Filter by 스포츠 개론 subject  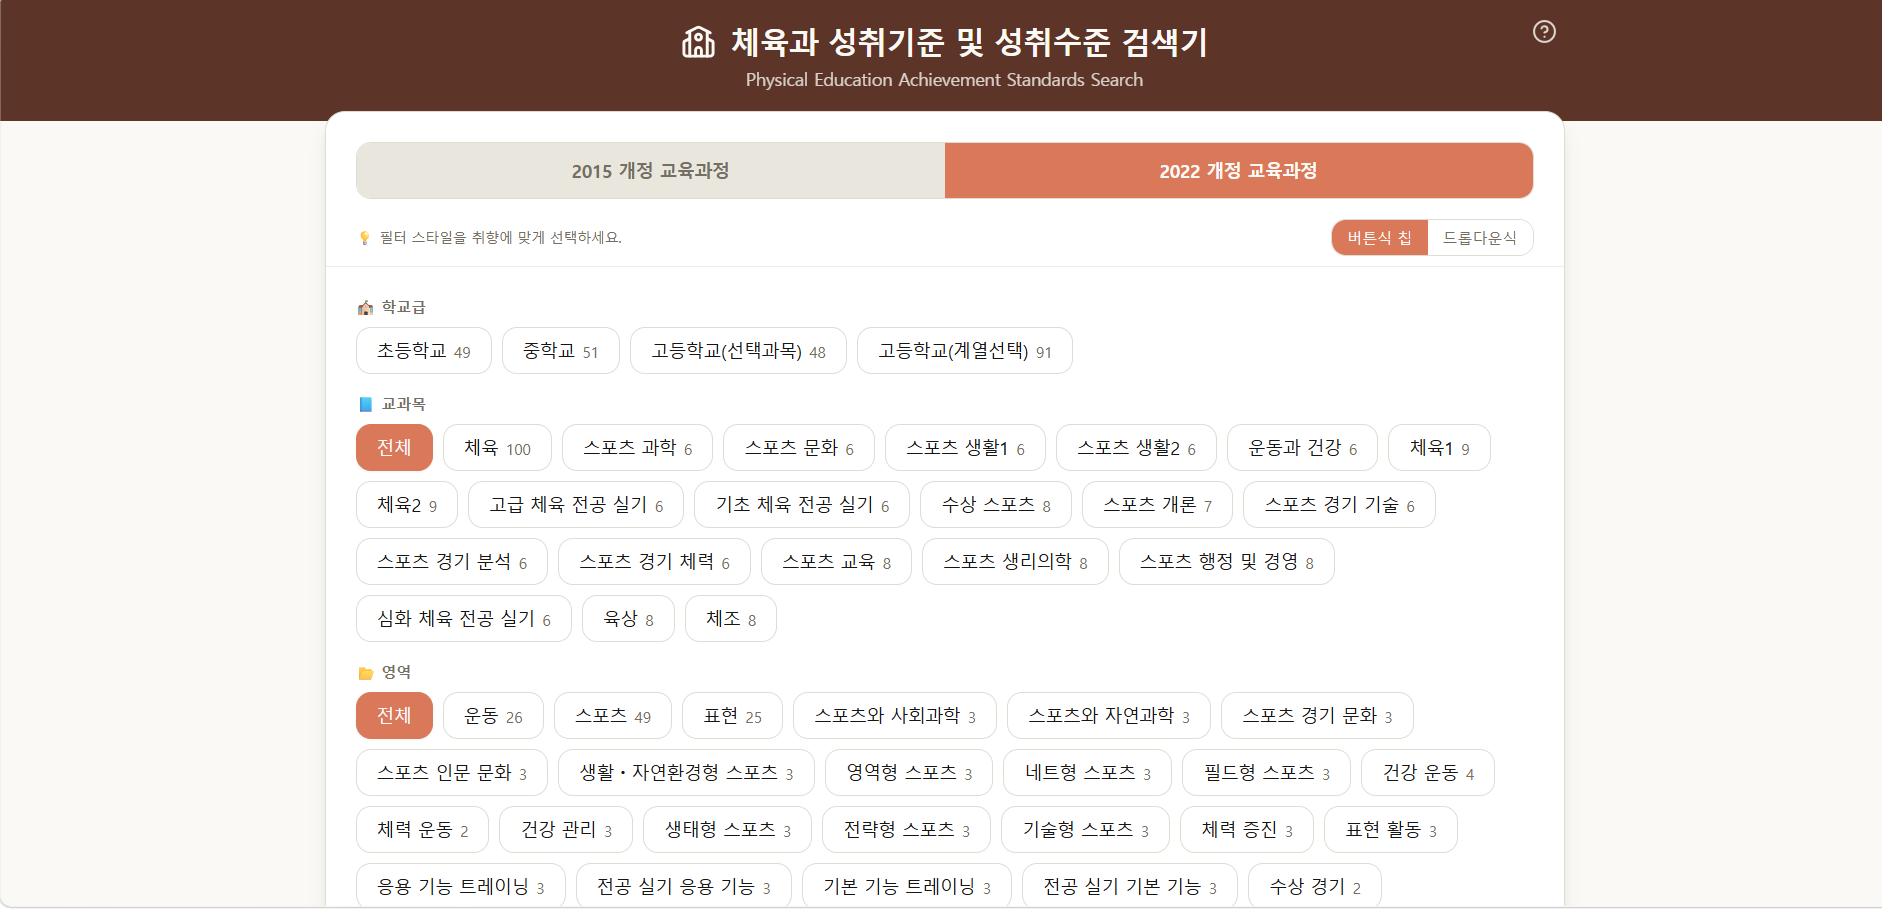pyautogui.click(x=1158, y=505)
